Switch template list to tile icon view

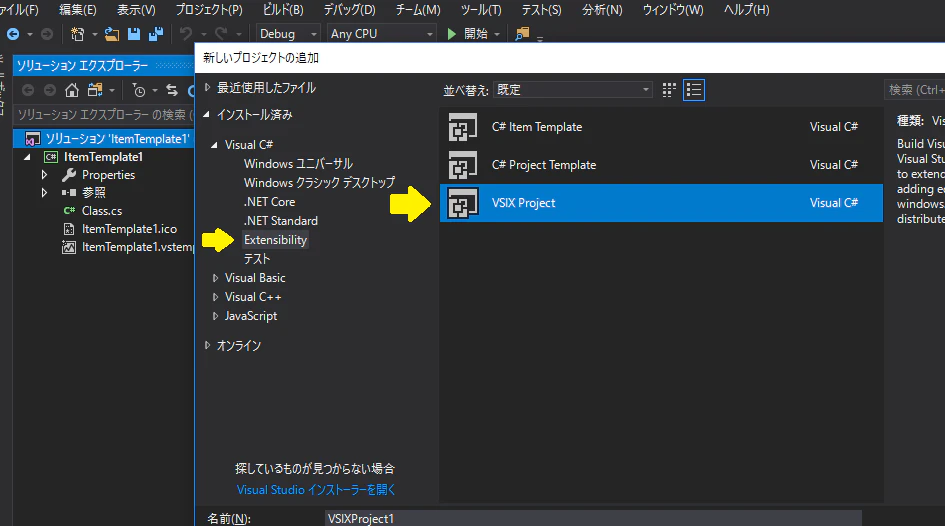coord(669,90)
